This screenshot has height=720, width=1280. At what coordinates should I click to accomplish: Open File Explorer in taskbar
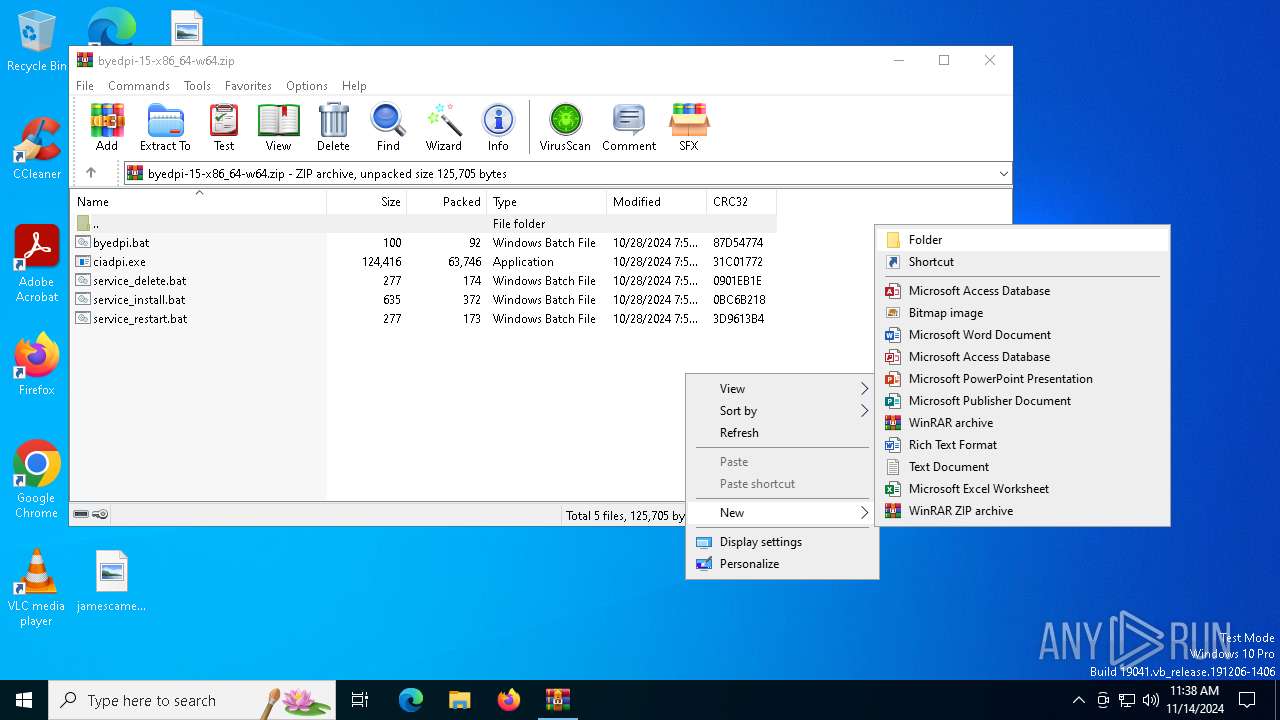pyautogui.click(x=460, y=700)
